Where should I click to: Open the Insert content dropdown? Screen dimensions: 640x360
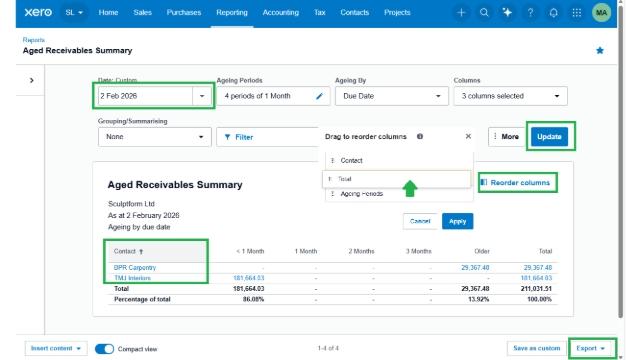pyautogui.click(x=56, y=349)
